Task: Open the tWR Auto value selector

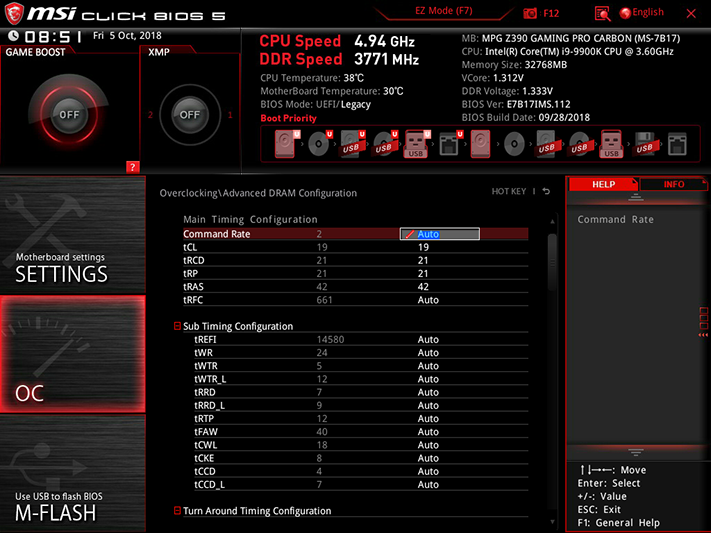Action: click(428, 352)
